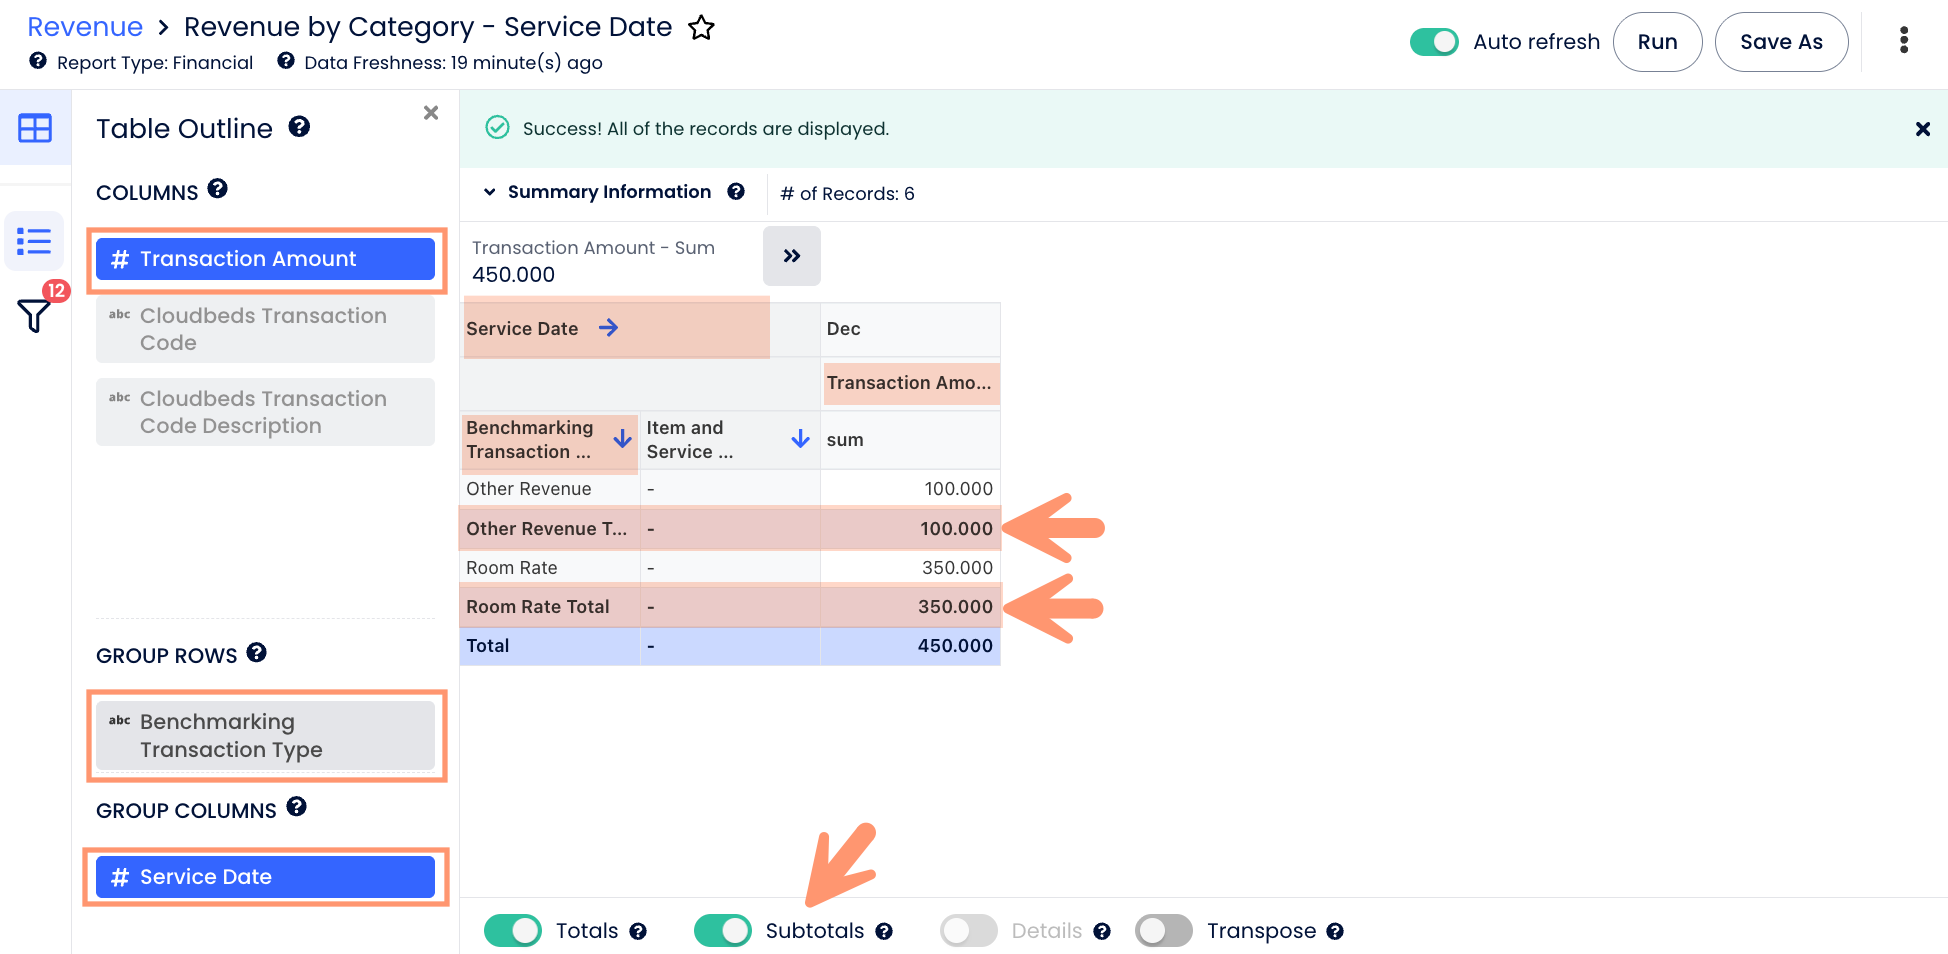Open the filters funnel icon
Viewport: 1948px width, 954px height.
34,315
